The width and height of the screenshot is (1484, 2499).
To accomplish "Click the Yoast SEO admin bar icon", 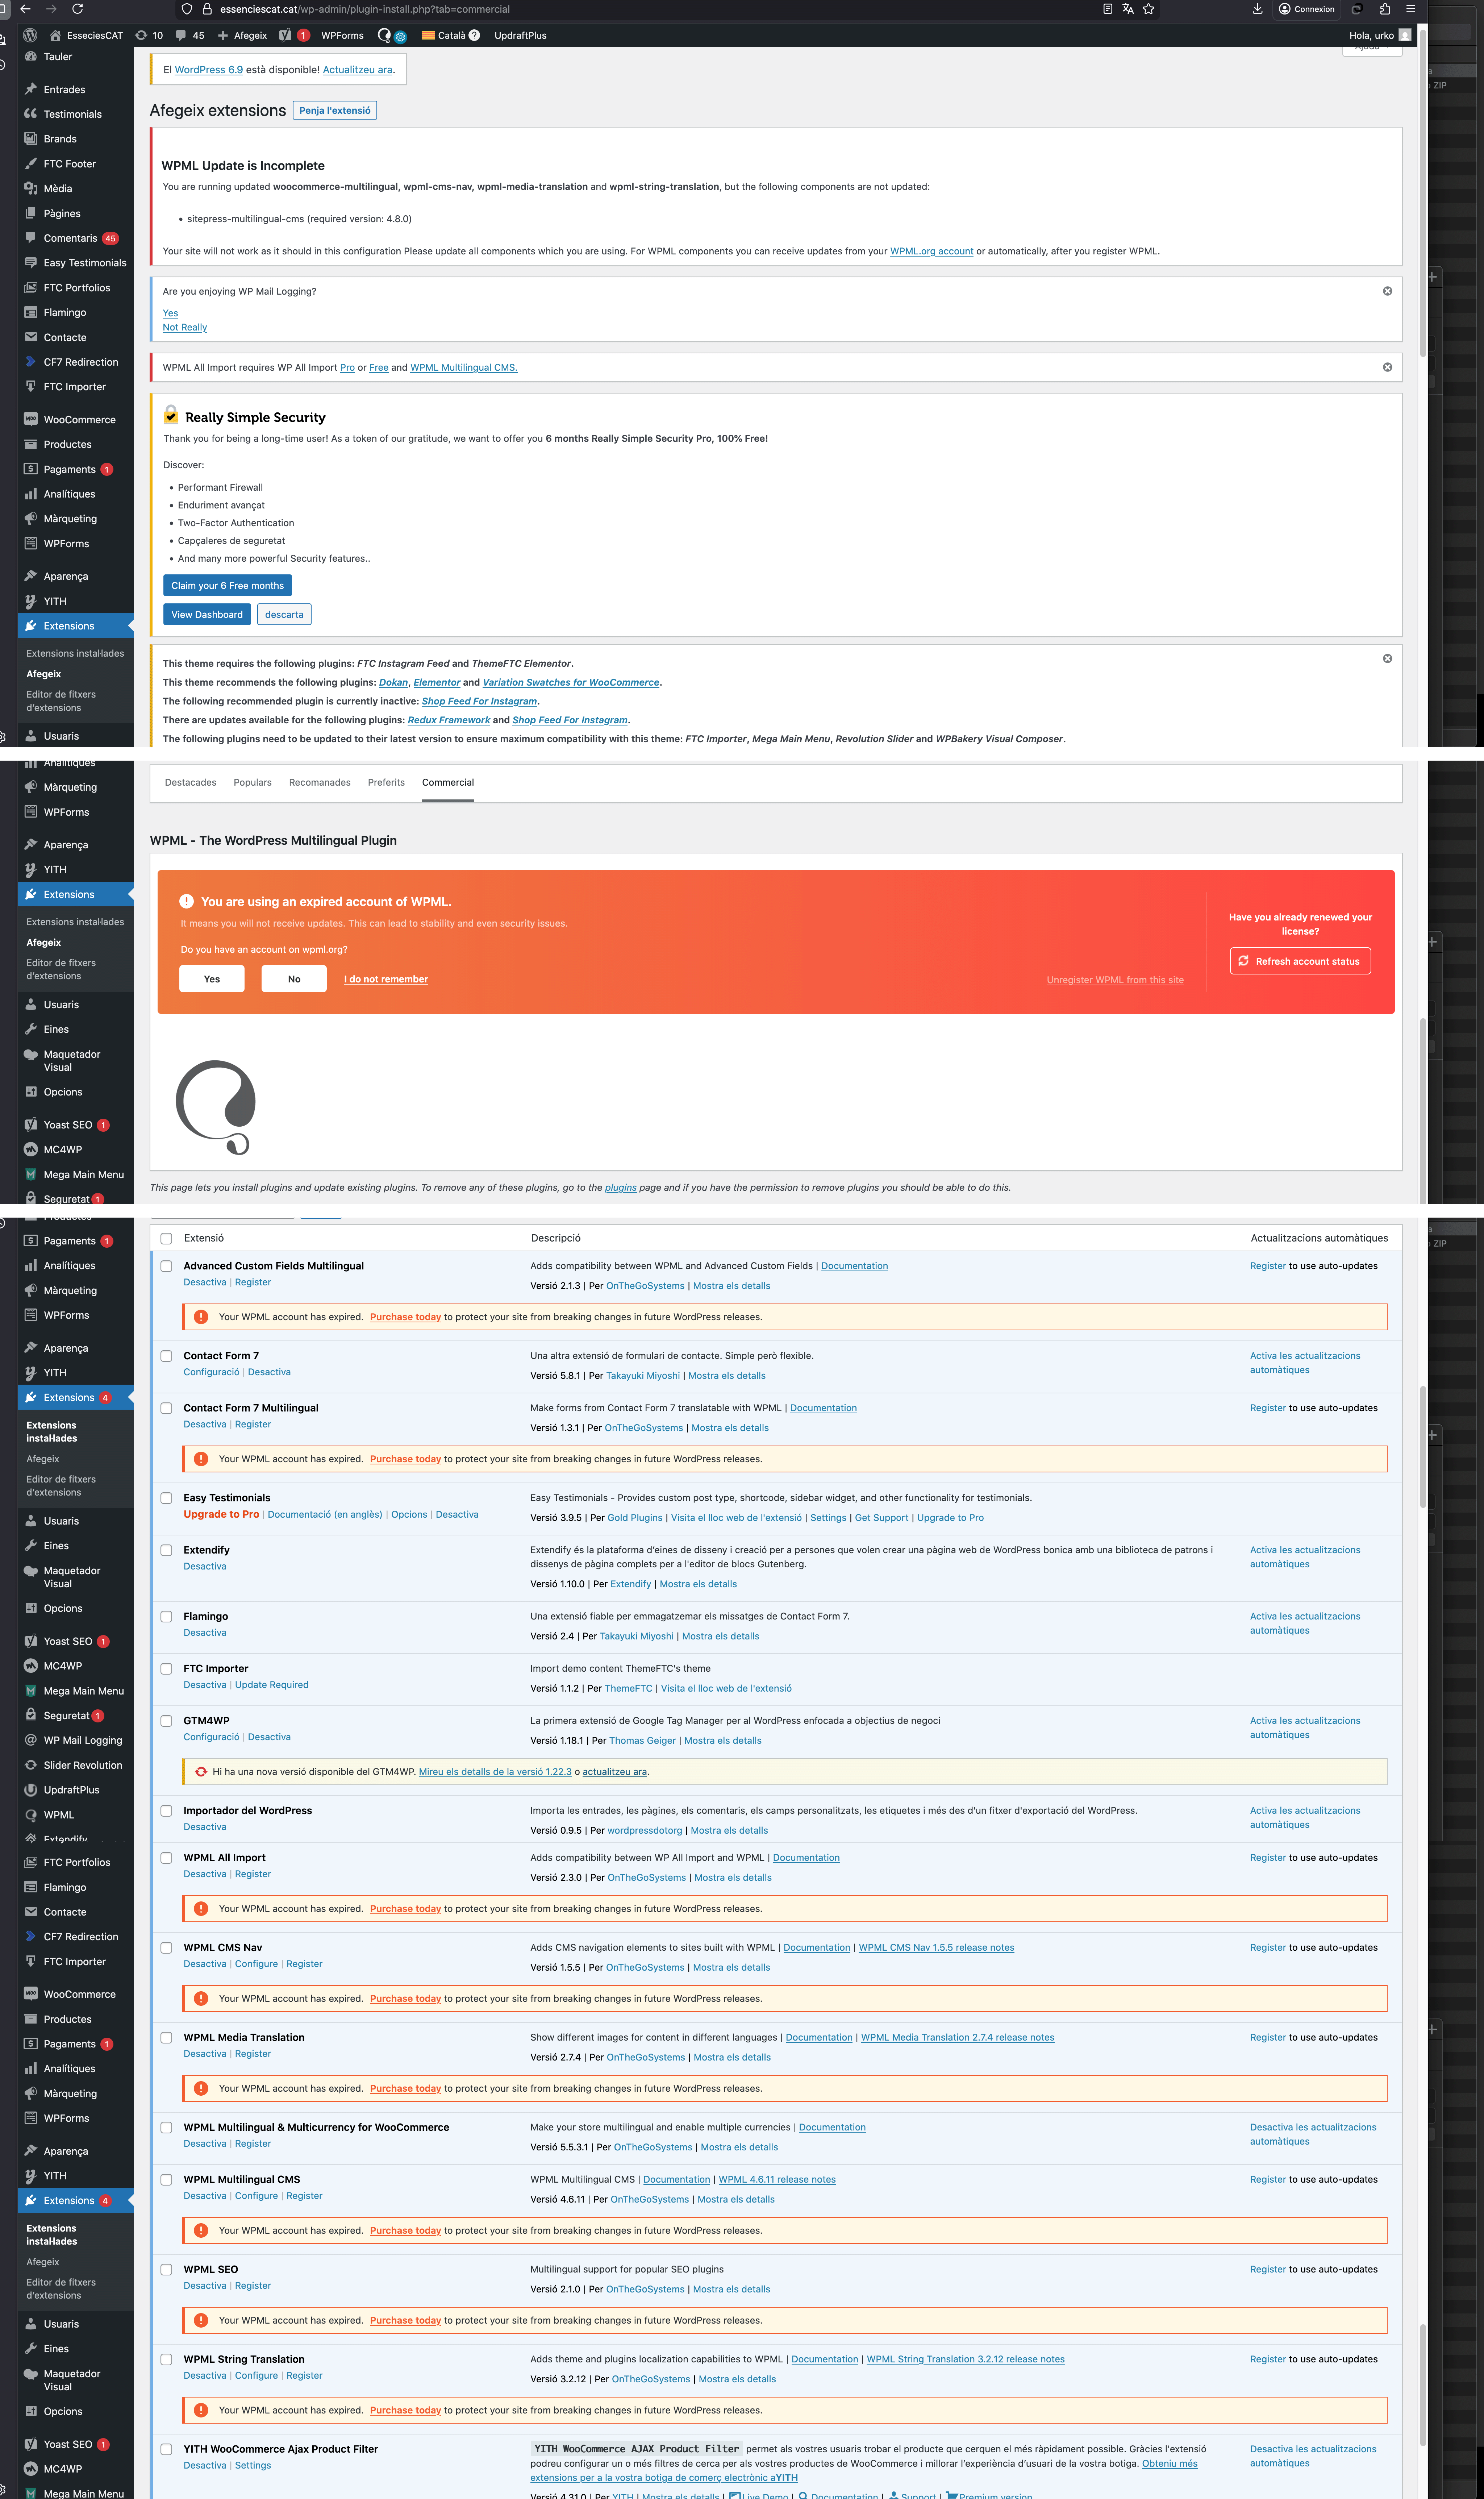I will [286, 35].
